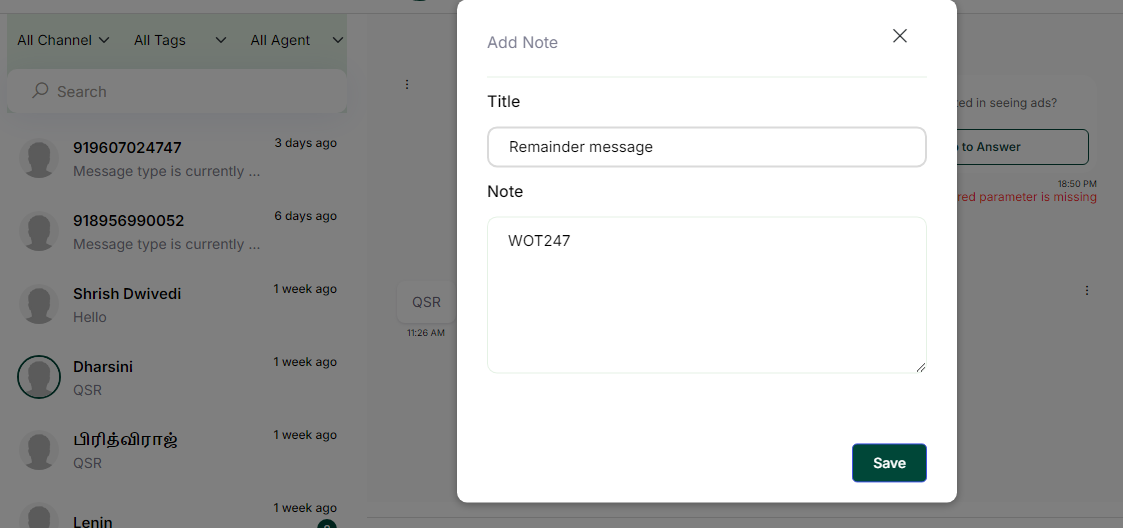Close the Add Note dialog
Screen dimensions: 1123x528
[899, 36]
